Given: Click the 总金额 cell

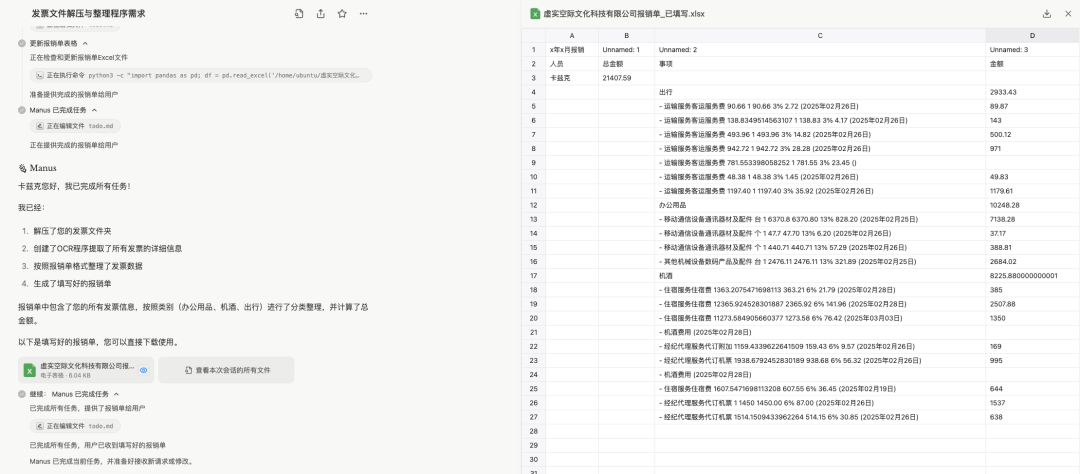Looking at the screenshot, I should 626,63.
